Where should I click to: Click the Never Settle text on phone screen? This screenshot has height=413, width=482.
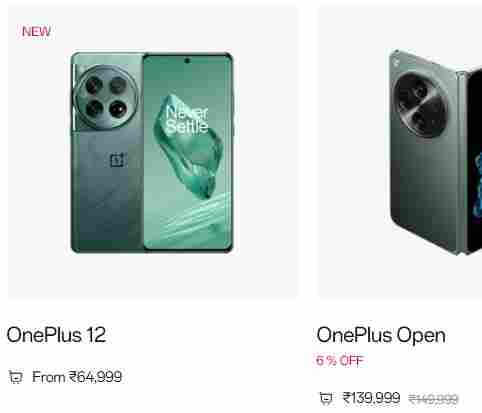click(x=187, y=120)
